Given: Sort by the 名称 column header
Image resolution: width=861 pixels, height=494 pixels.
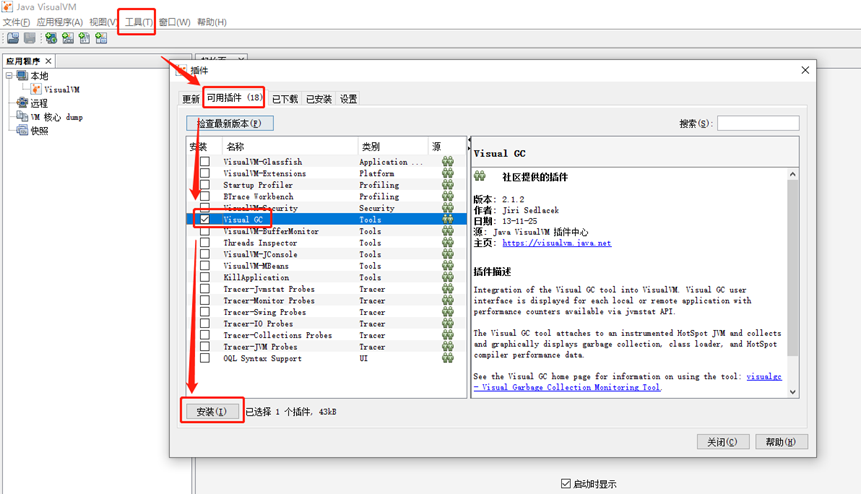Looking at the screenshot, I should click(289, 147).
